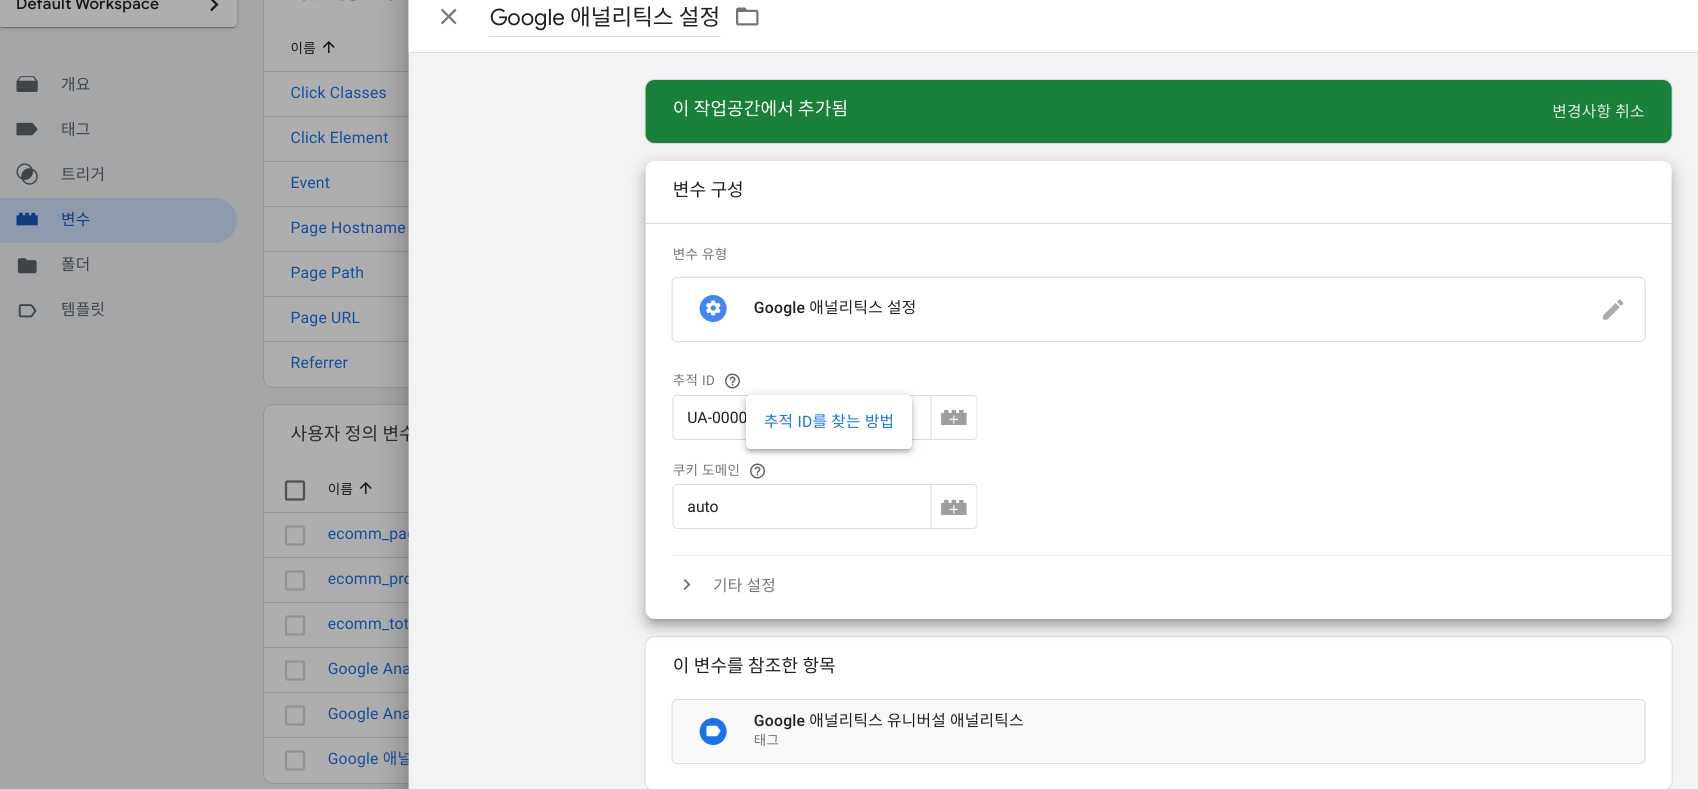
Task: Click the 템플릿 outline icon in sidebar
Action: tap(27, 310)
